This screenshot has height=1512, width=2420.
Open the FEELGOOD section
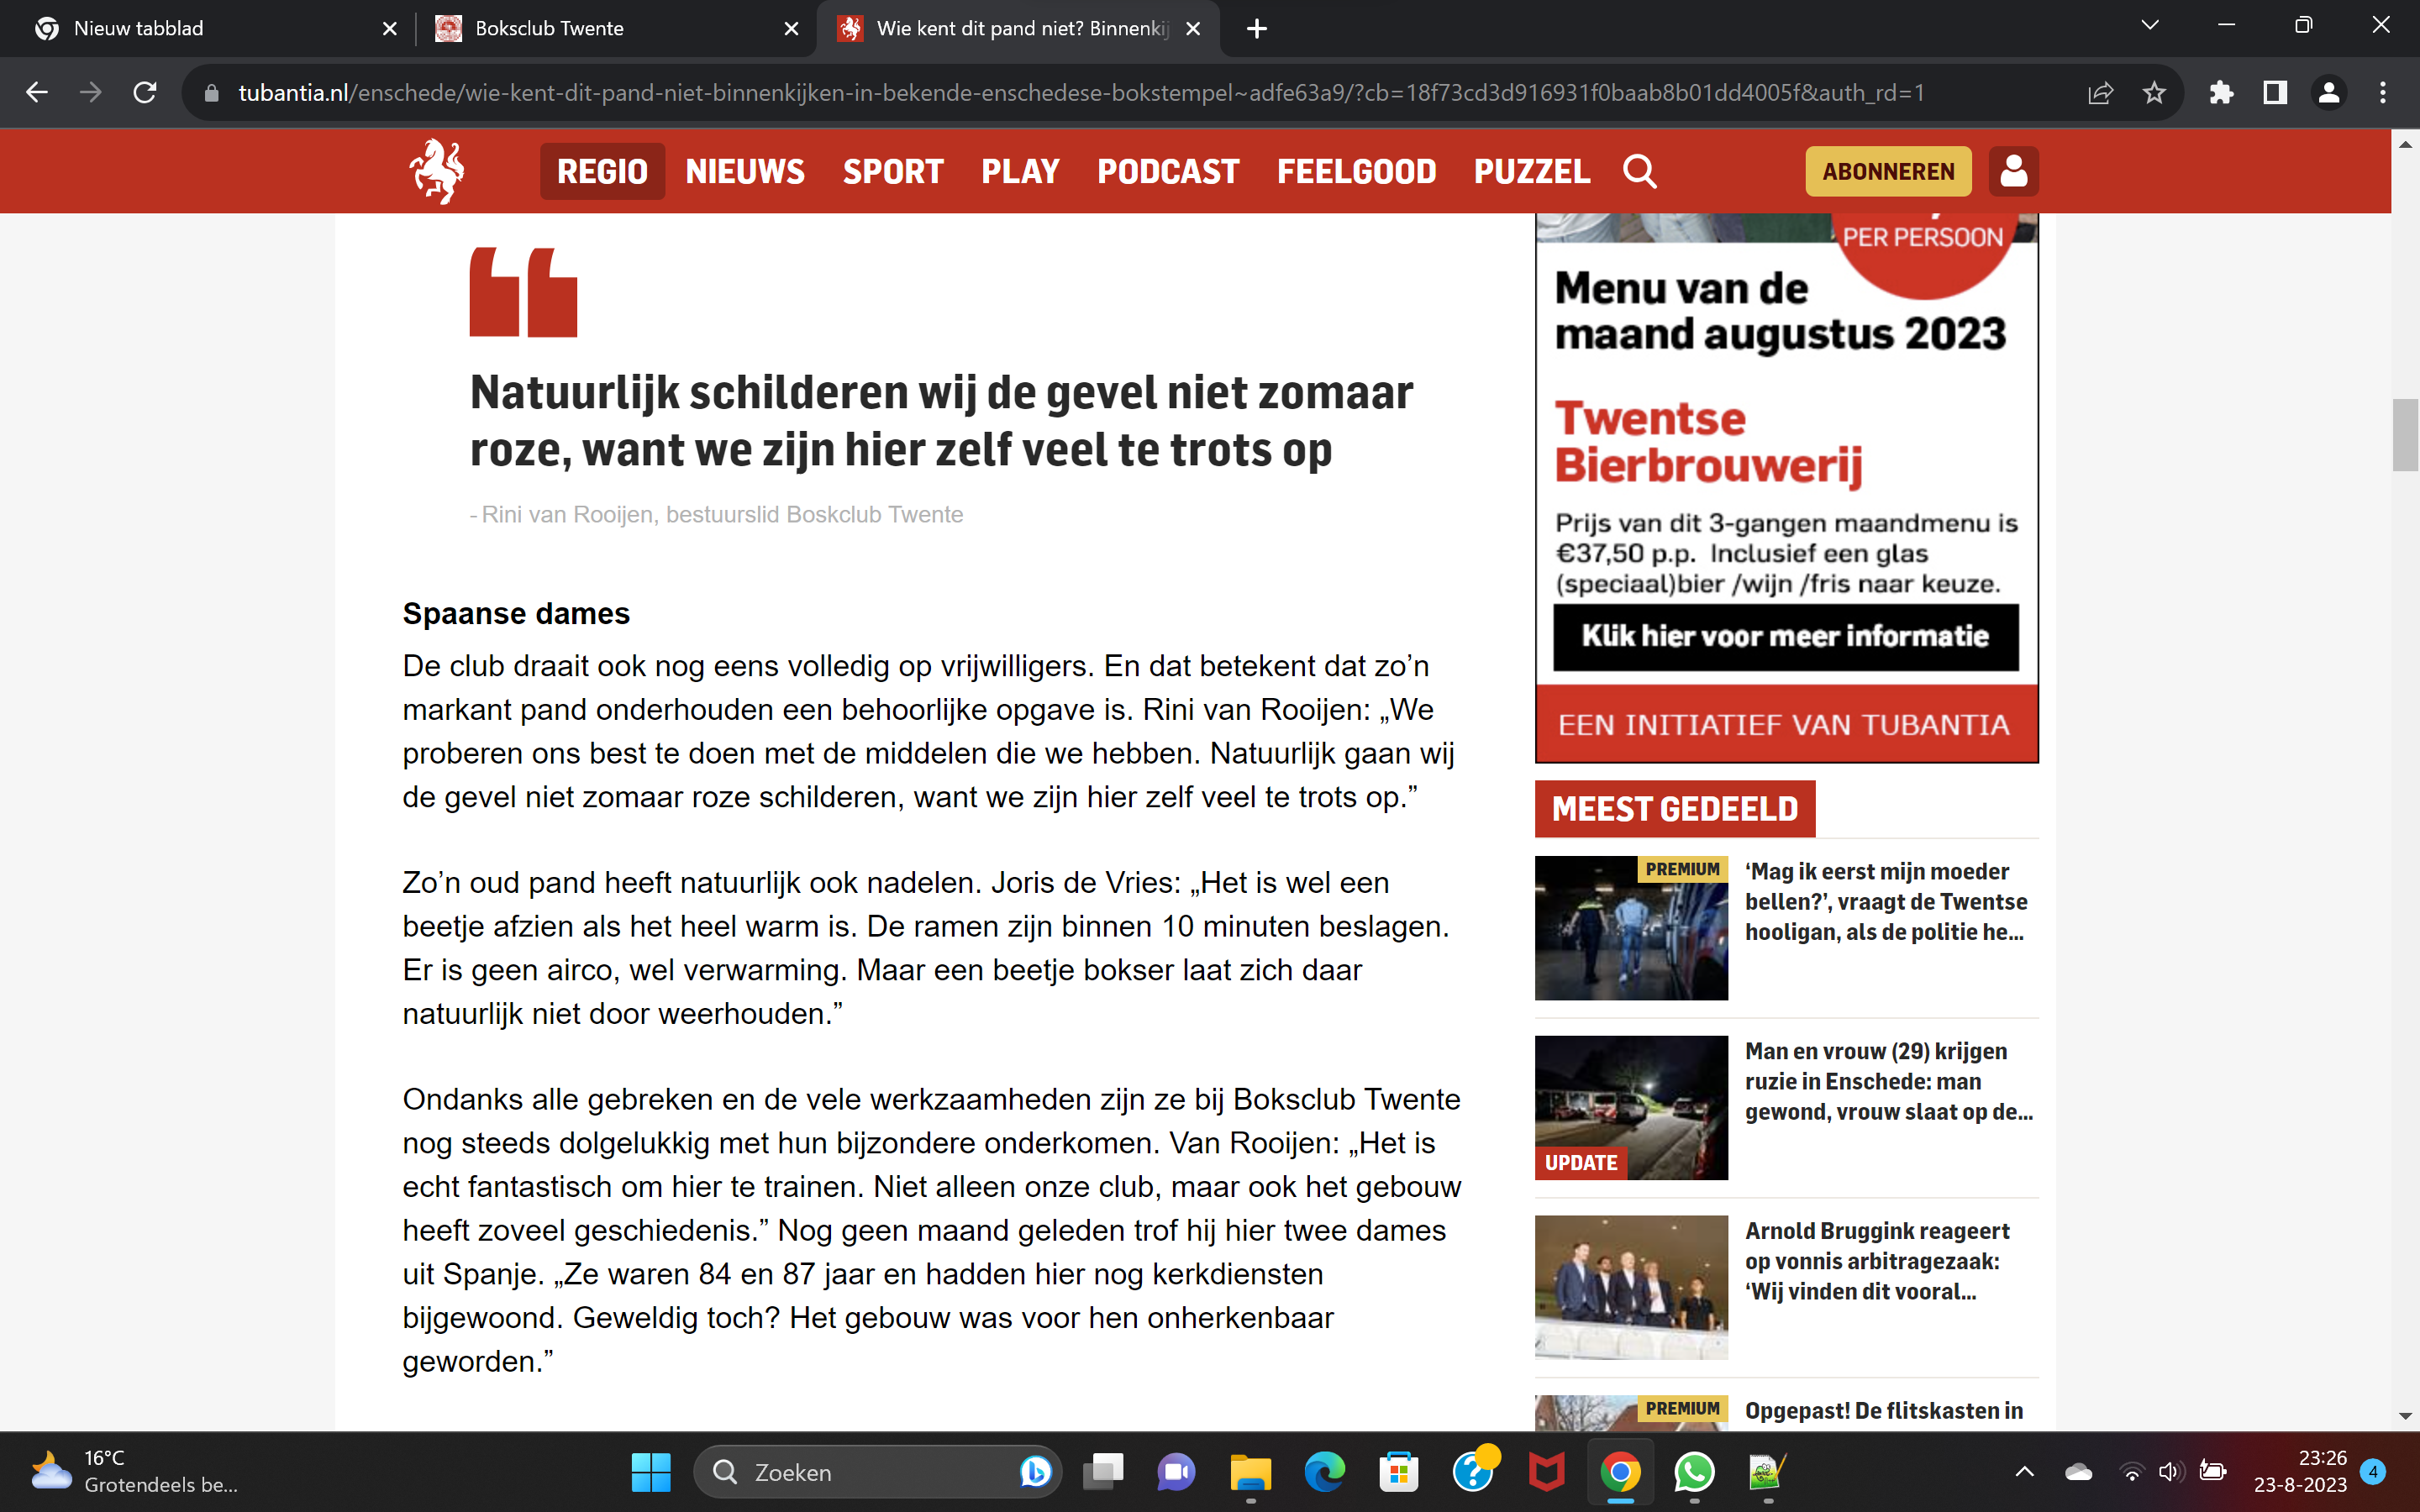(1356, 171)
